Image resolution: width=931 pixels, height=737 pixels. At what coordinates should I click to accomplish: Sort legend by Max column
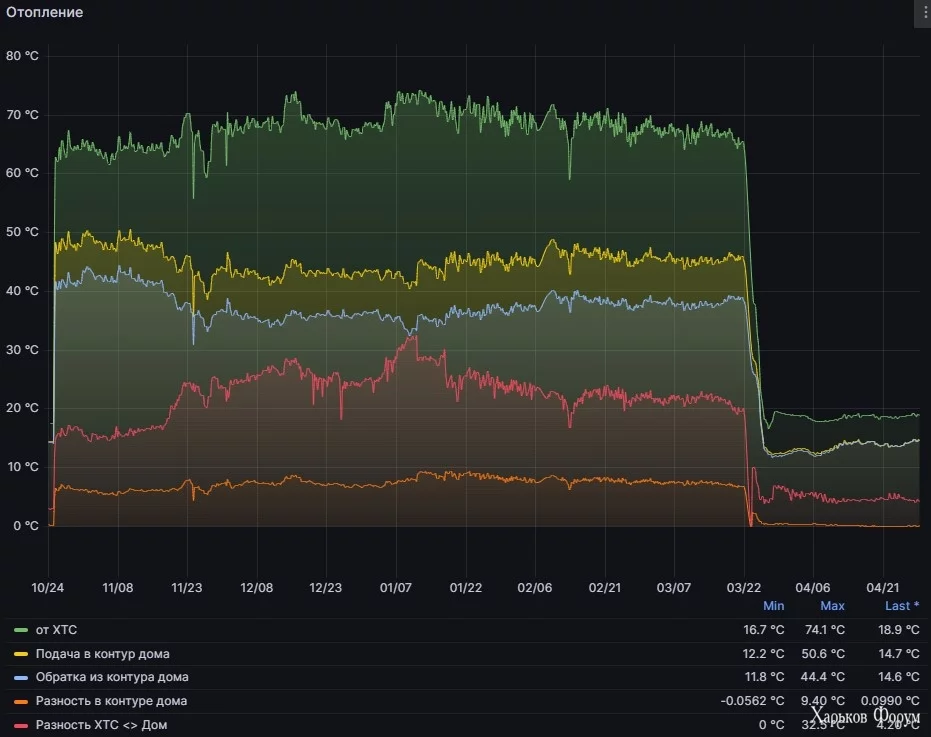pyautogui.click(x=832, y=606)
